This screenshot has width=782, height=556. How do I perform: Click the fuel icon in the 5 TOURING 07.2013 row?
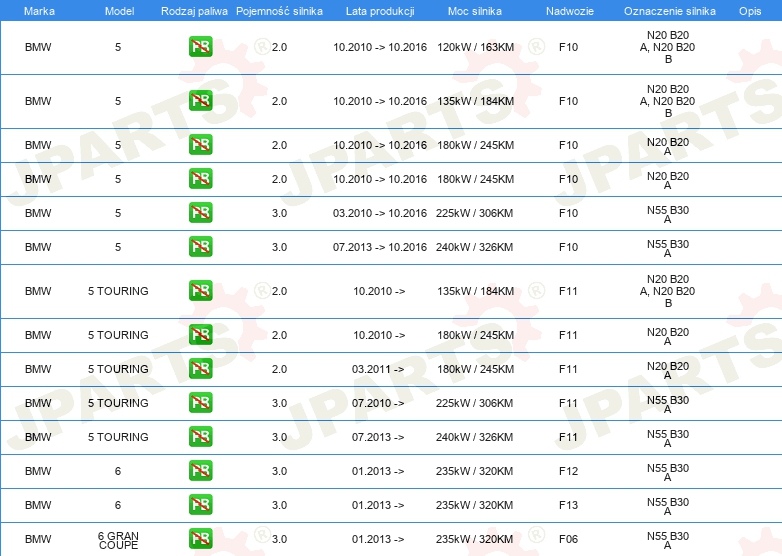pos(200,437)
